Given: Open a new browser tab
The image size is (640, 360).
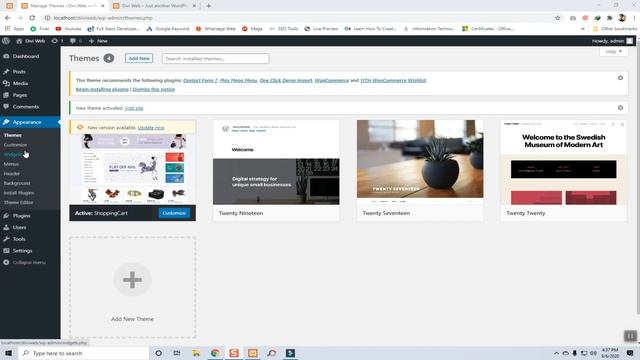Looking at the screenshot, I should (x=209, y=6).
